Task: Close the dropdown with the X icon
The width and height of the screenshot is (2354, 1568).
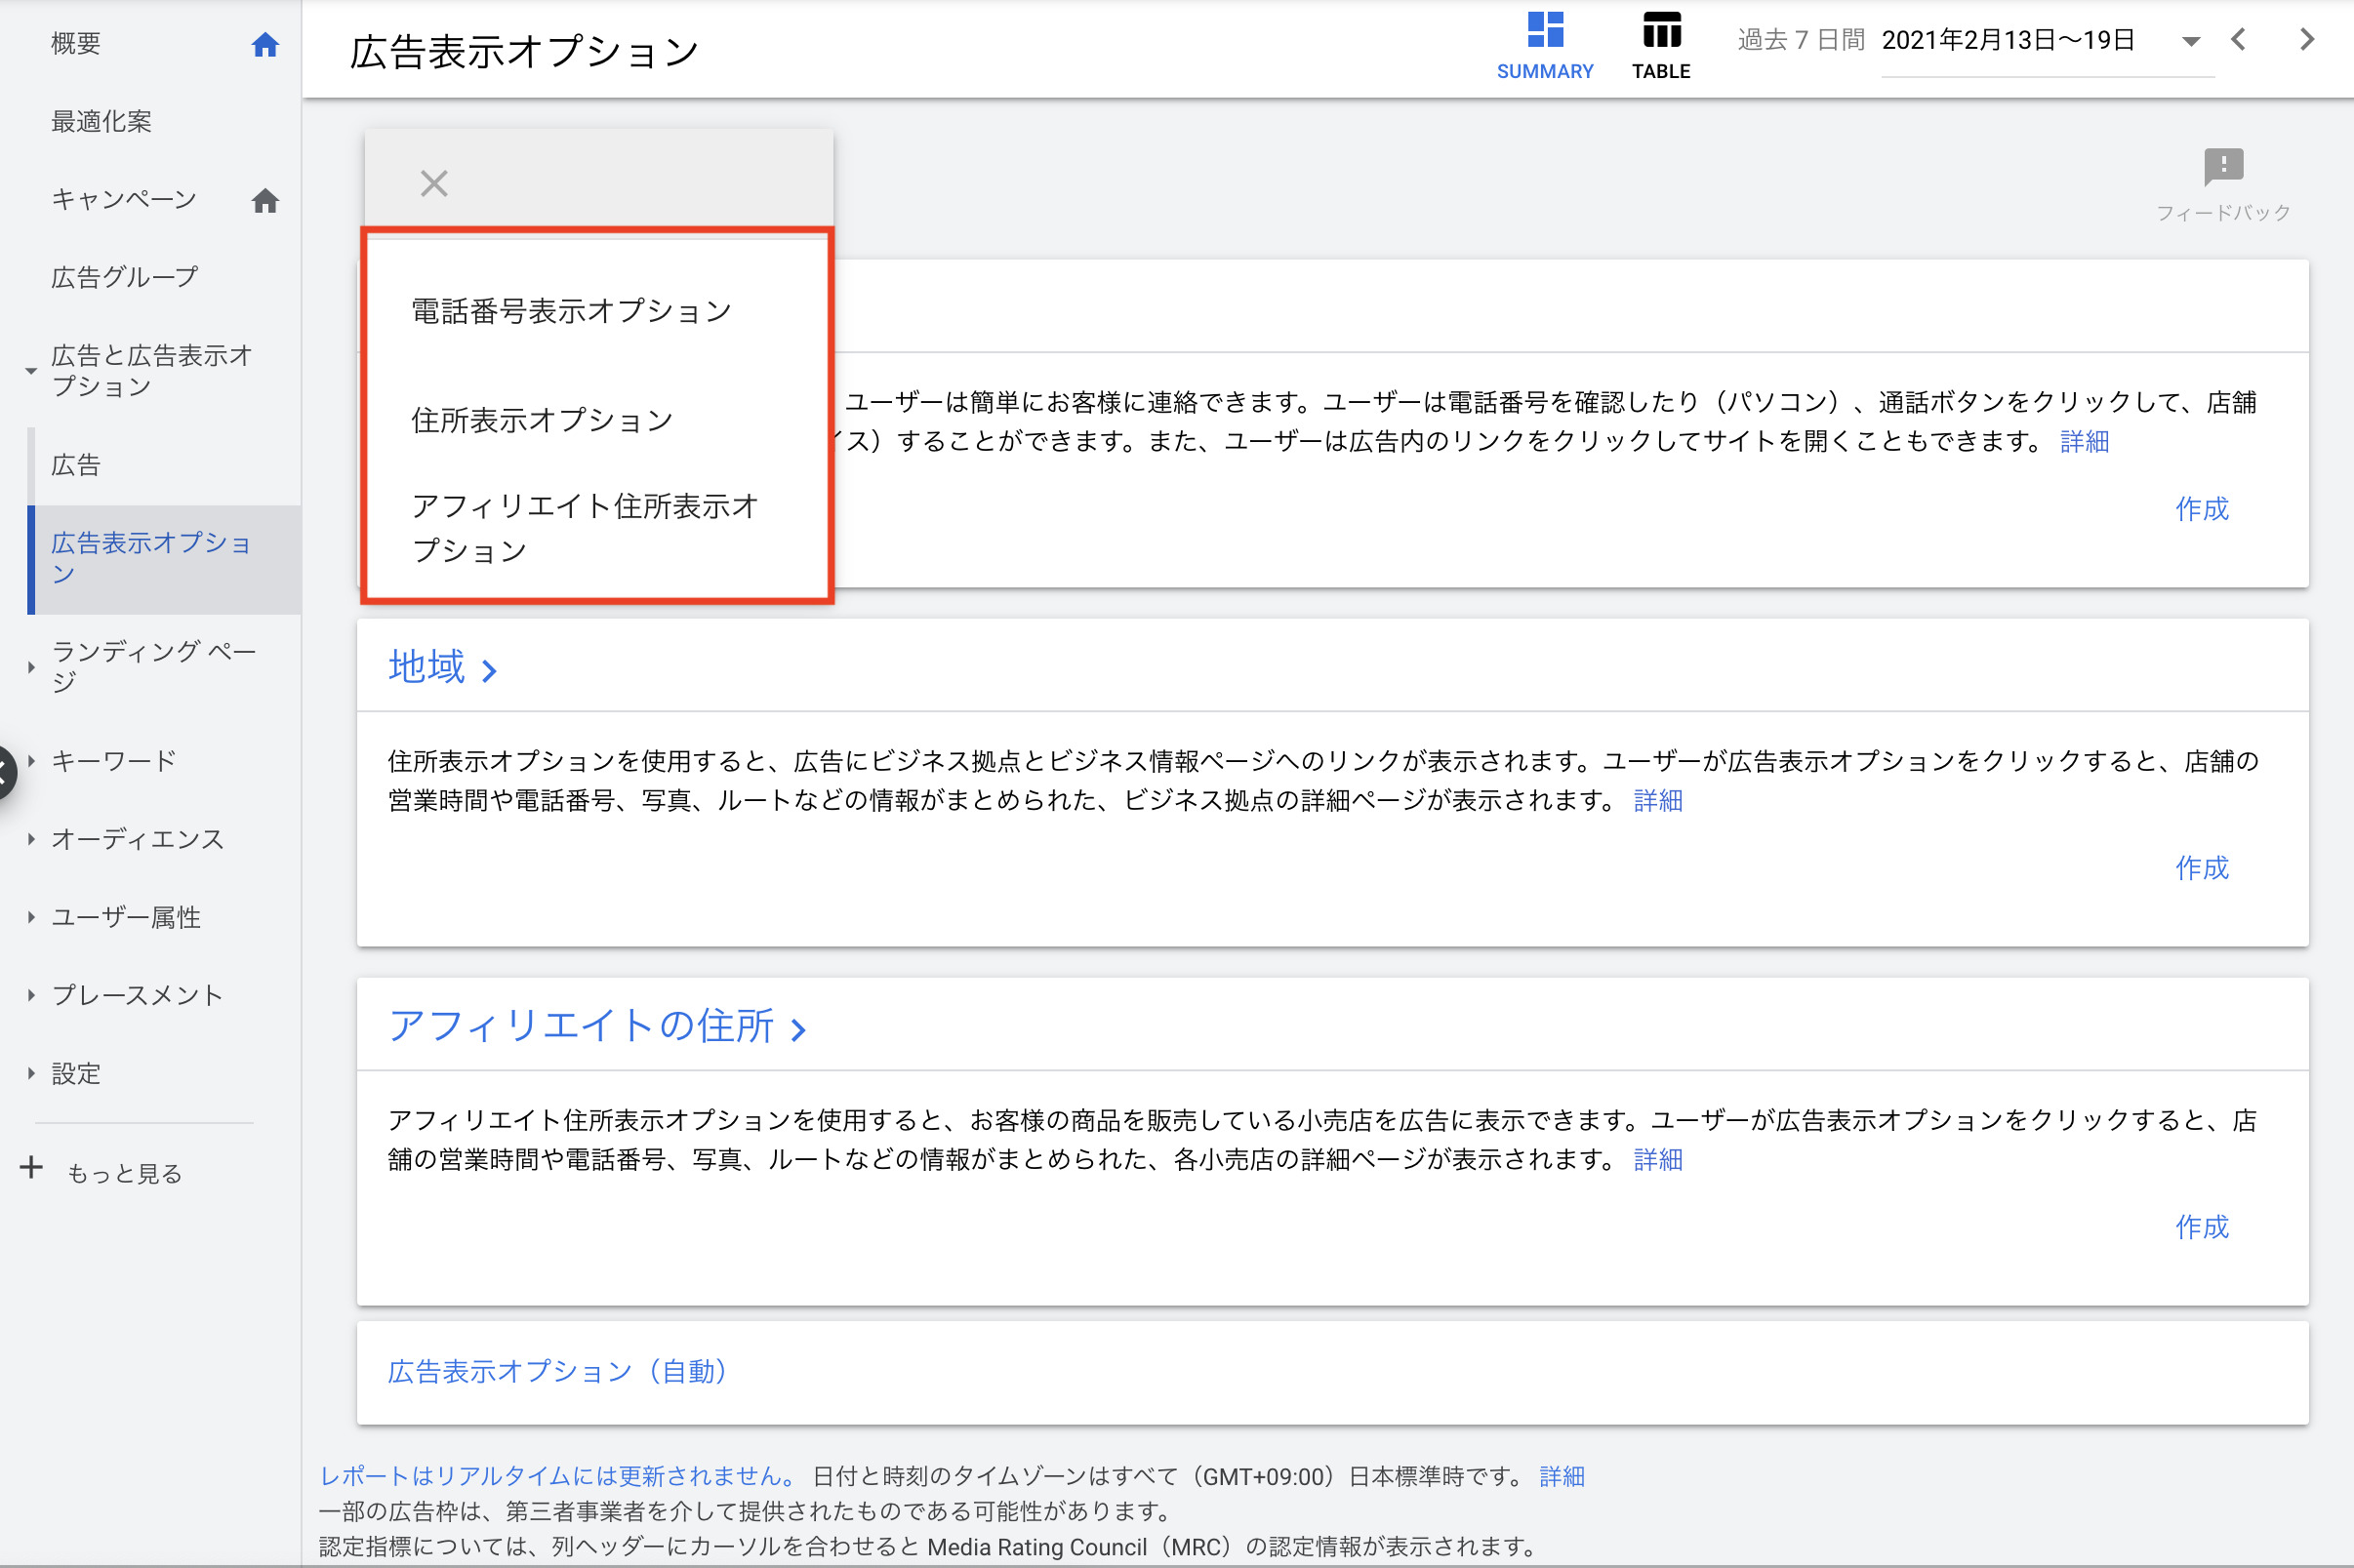Action: click(433, 183)
